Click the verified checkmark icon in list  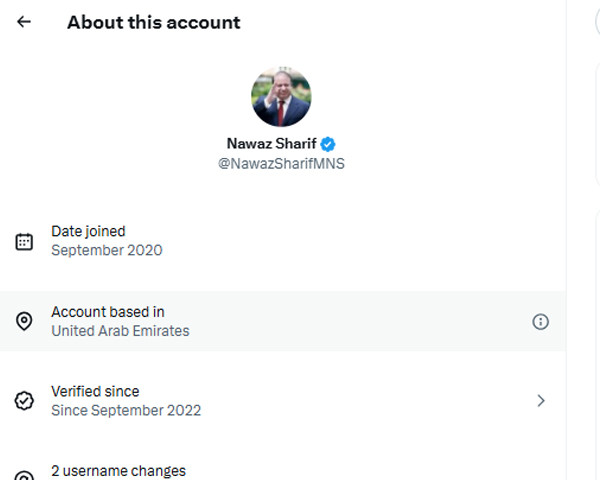(x=25, y=401)
